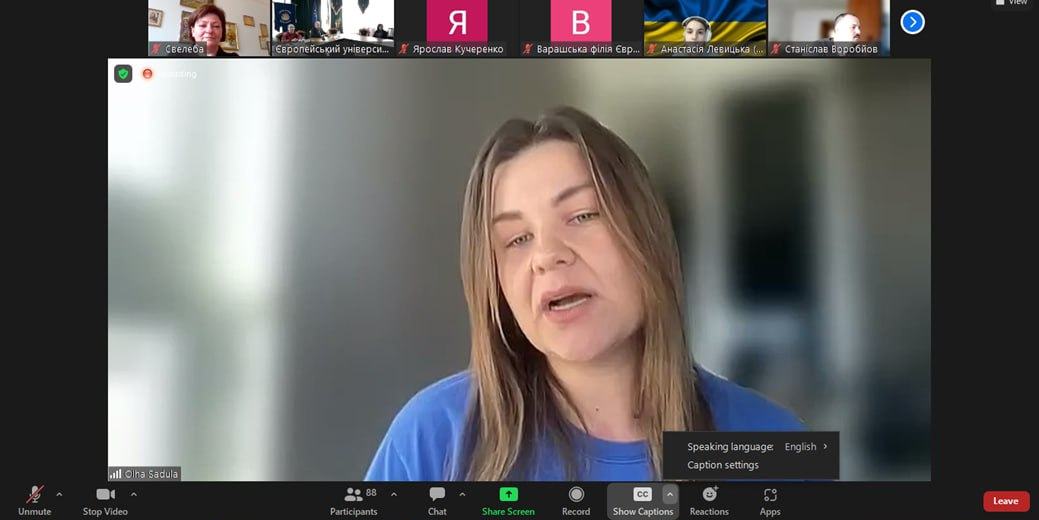Leave the meeting
This screenshot has height=520, width=1039.
click(1006, 501)
